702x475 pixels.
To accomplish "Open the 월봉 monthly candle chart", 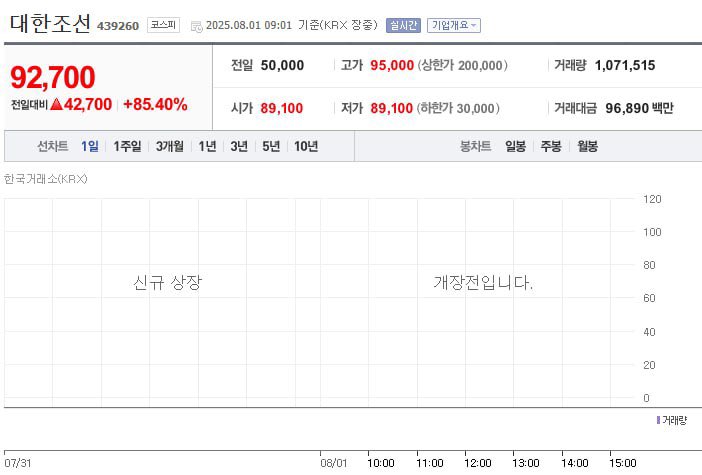I will (x=587, y=146).
